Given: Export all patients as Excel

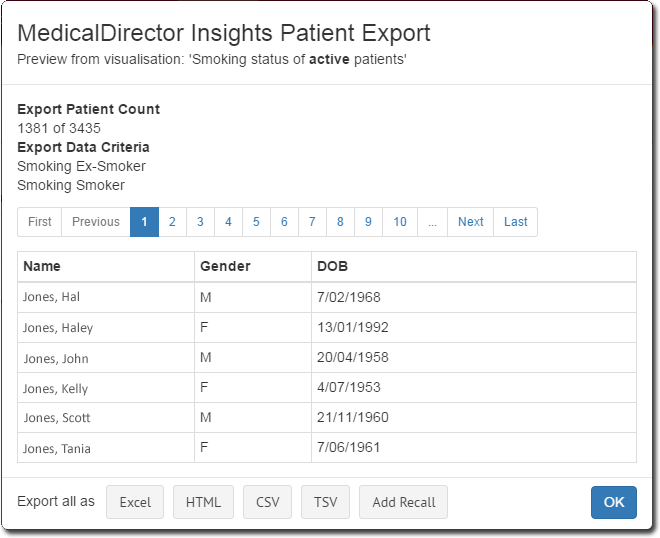Looking at the screenshot, I should (135, 502).
